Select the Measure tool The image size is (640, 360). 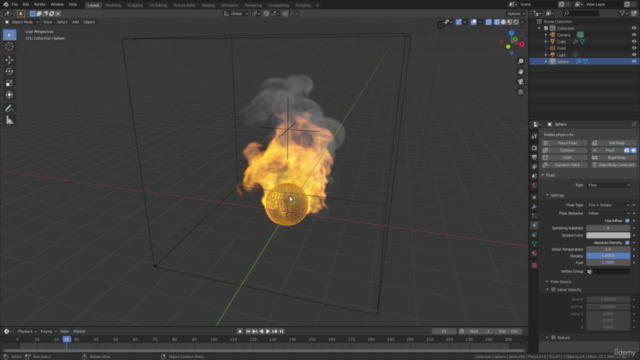[9, 120]
